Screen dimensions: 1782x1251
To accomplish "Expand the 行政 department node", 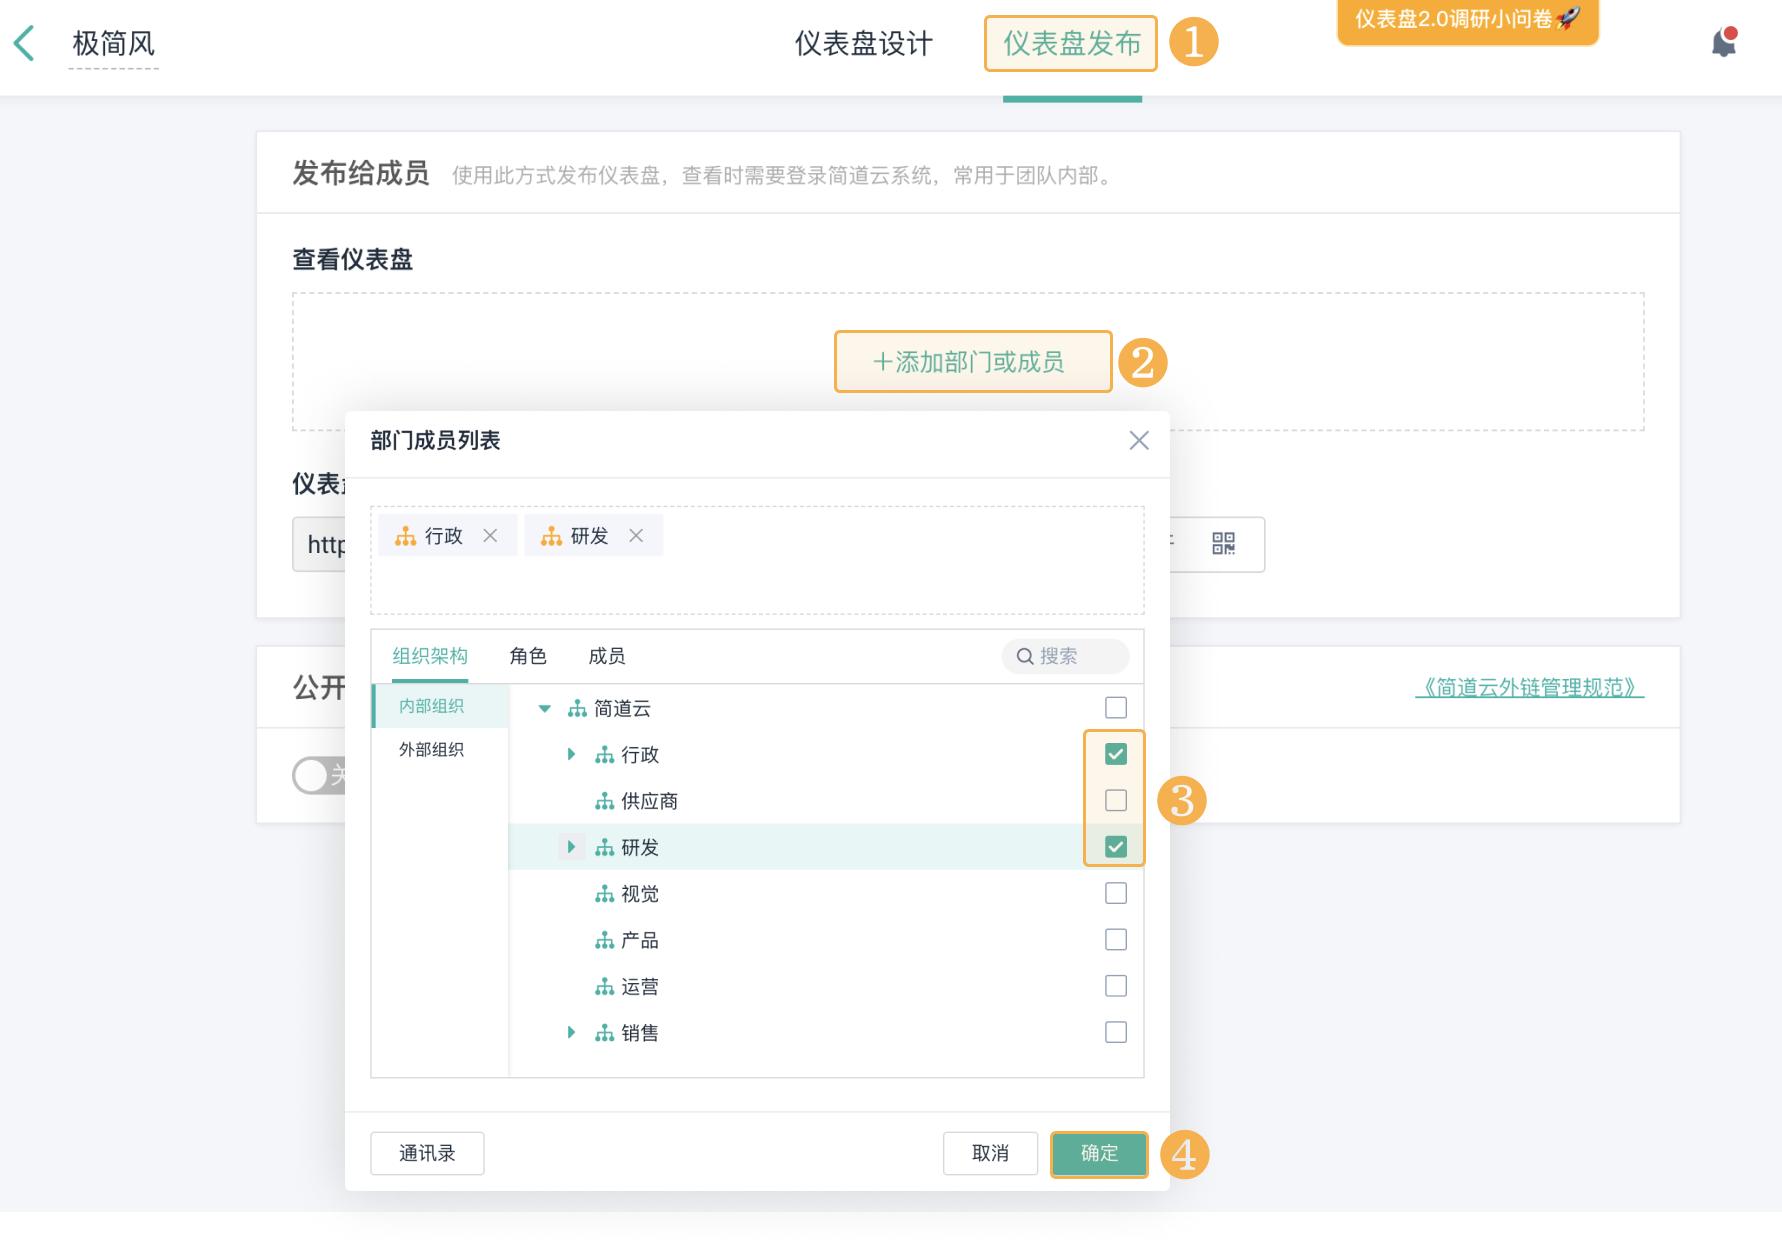I will [571, 754].
